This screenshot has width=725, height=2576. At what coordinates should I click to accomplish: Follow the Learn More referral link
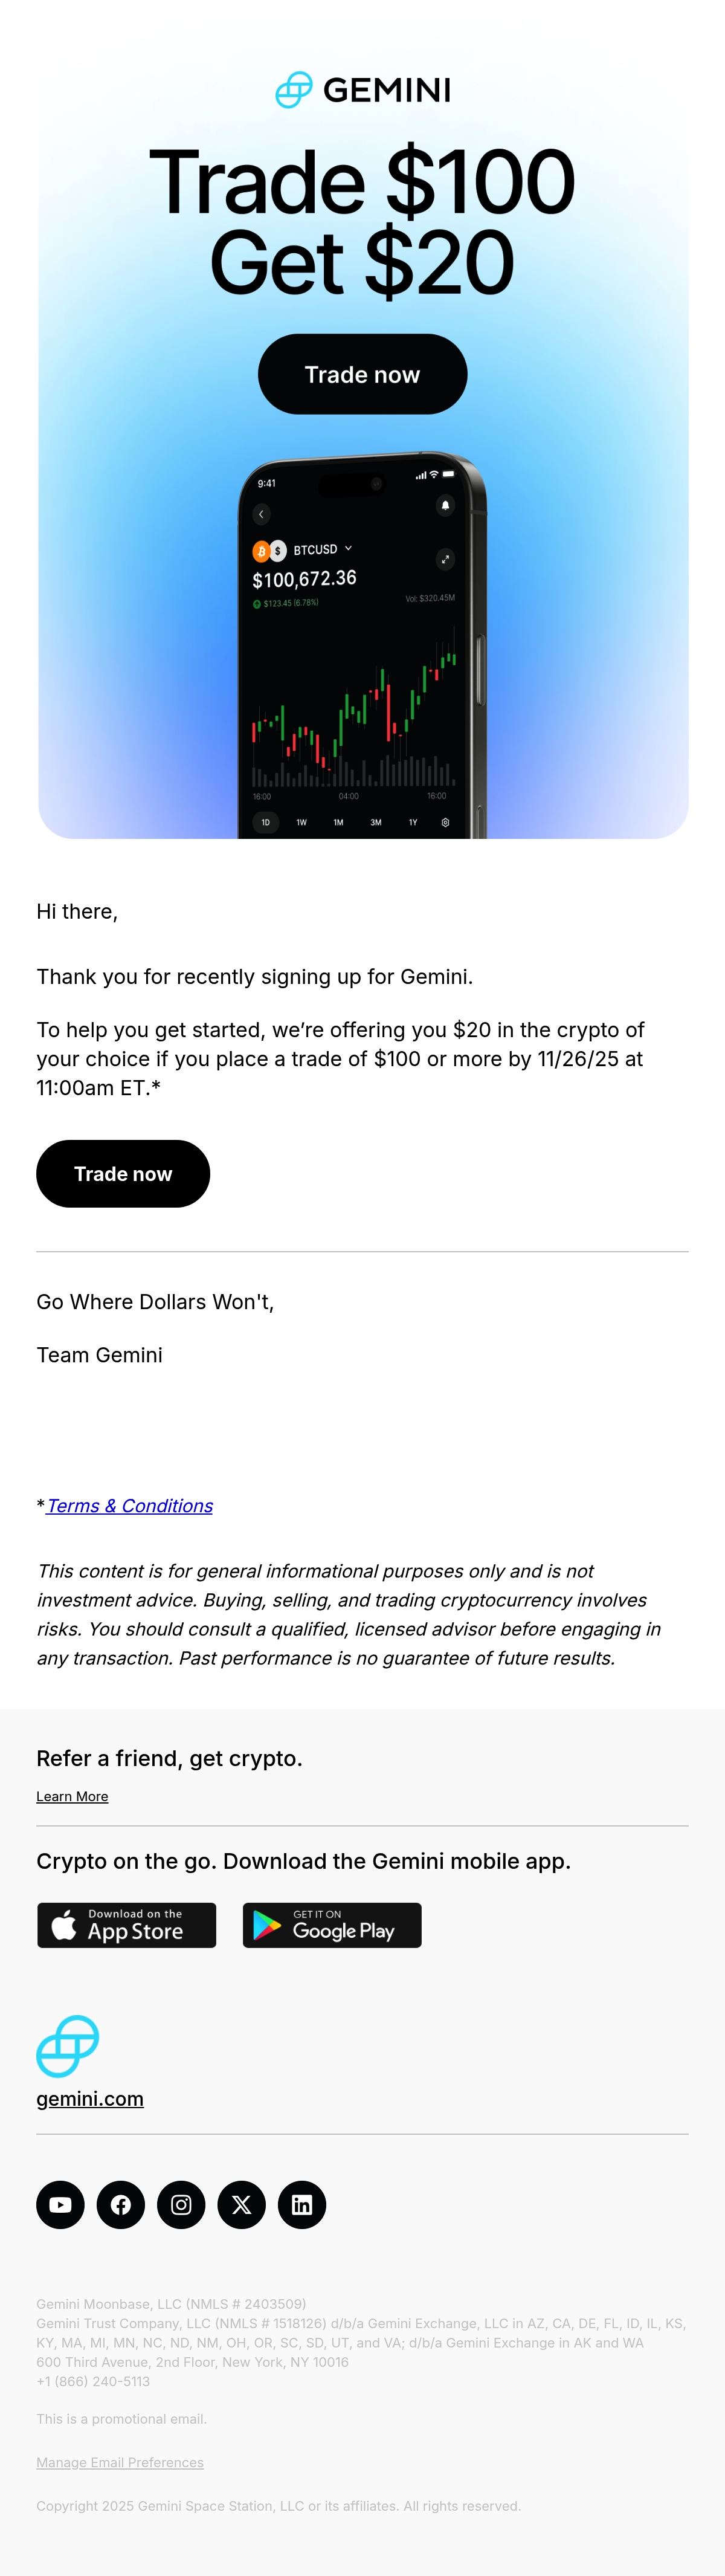click(x=72, y=1796)
